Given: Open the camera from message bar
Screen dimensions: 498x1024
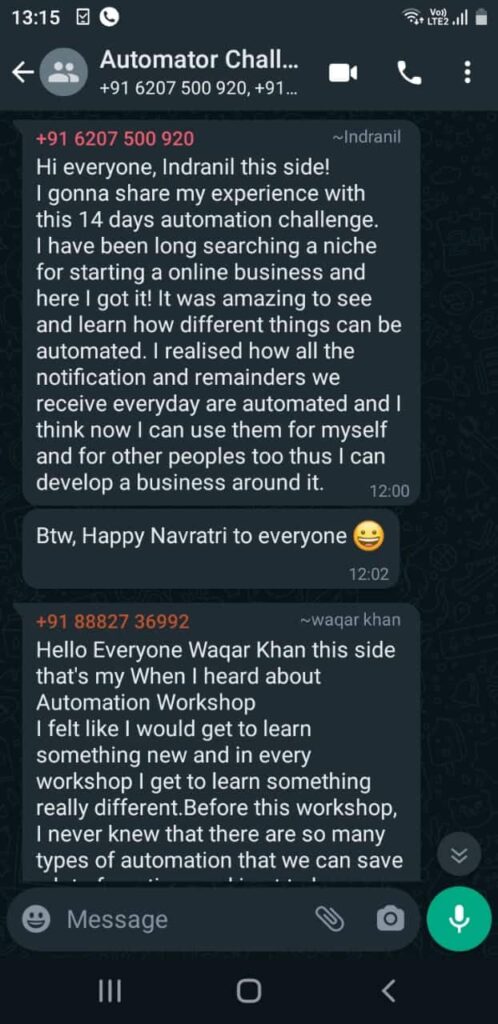Looking at the screenshot, I should click(x=390, y=919).
